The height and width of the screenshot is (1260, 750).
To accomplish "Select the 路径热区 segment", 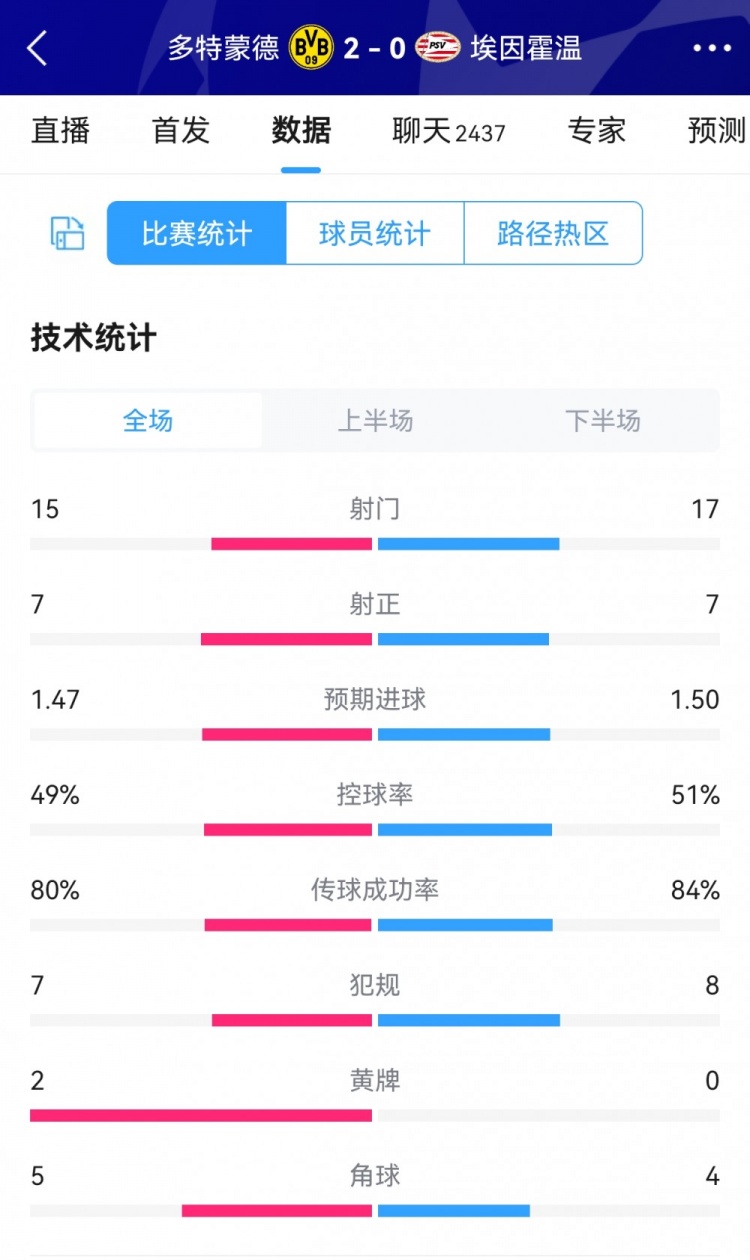I will point(553,234).
